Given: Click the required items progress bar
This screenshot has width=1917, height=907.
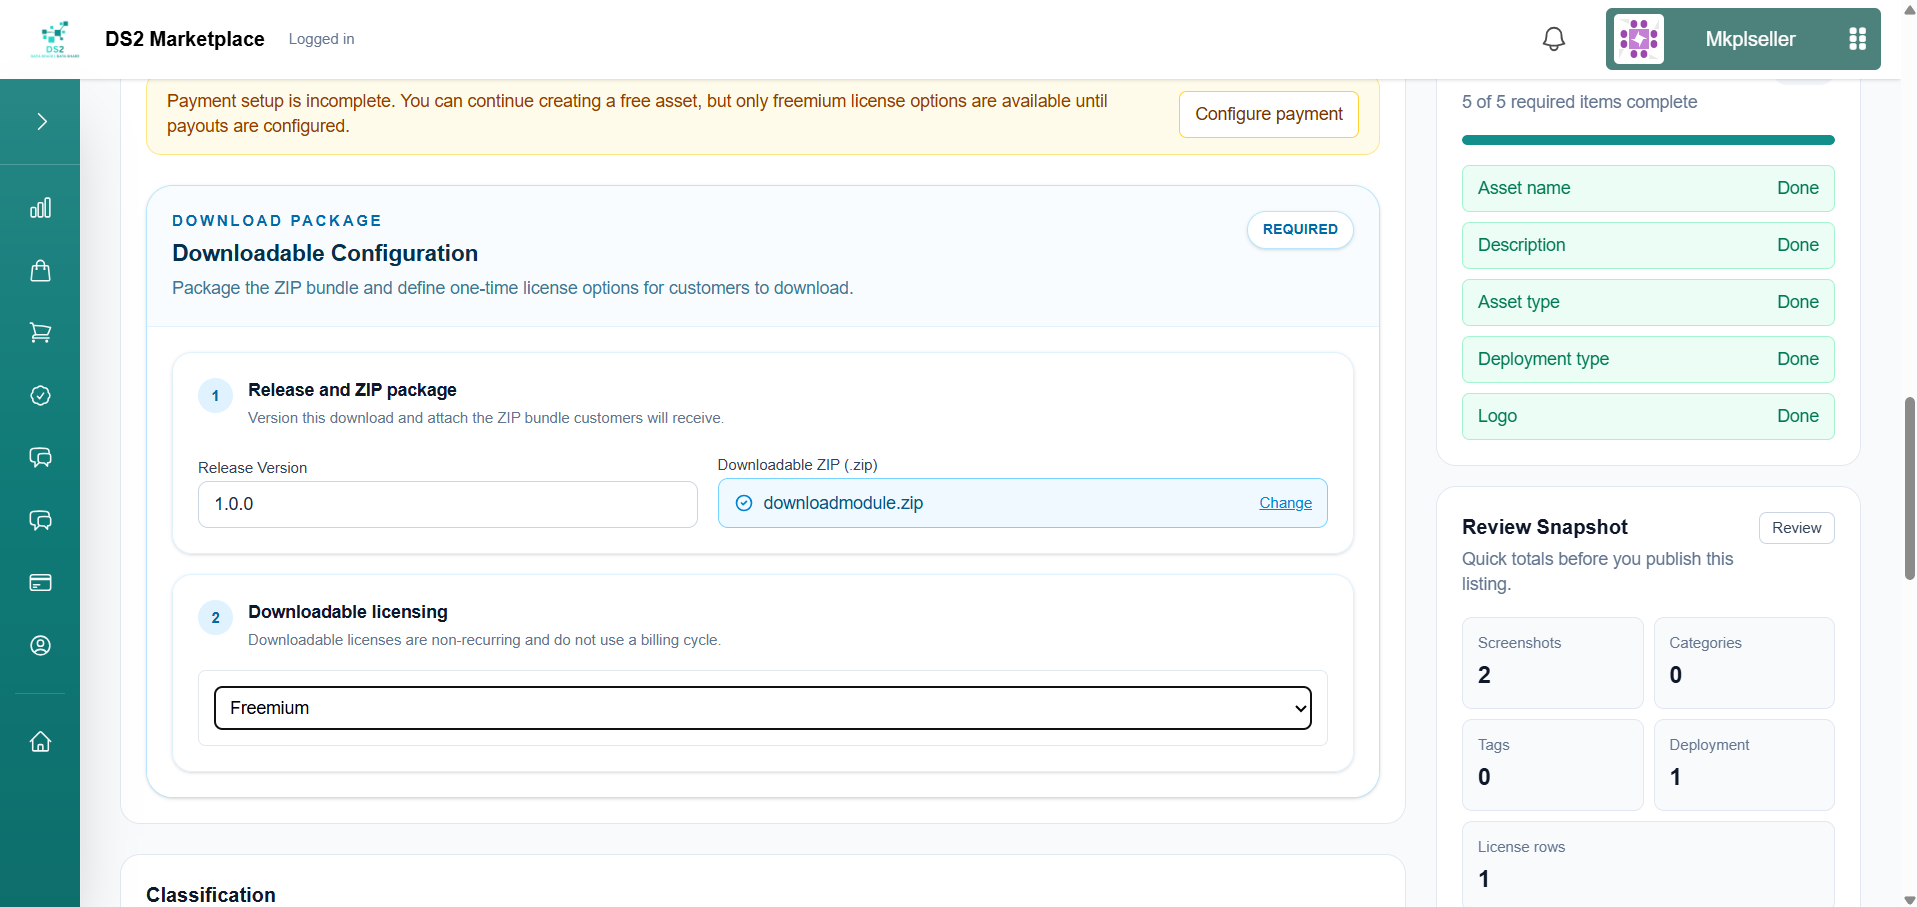Looking at the screenshot, I should pos(1647,140).
